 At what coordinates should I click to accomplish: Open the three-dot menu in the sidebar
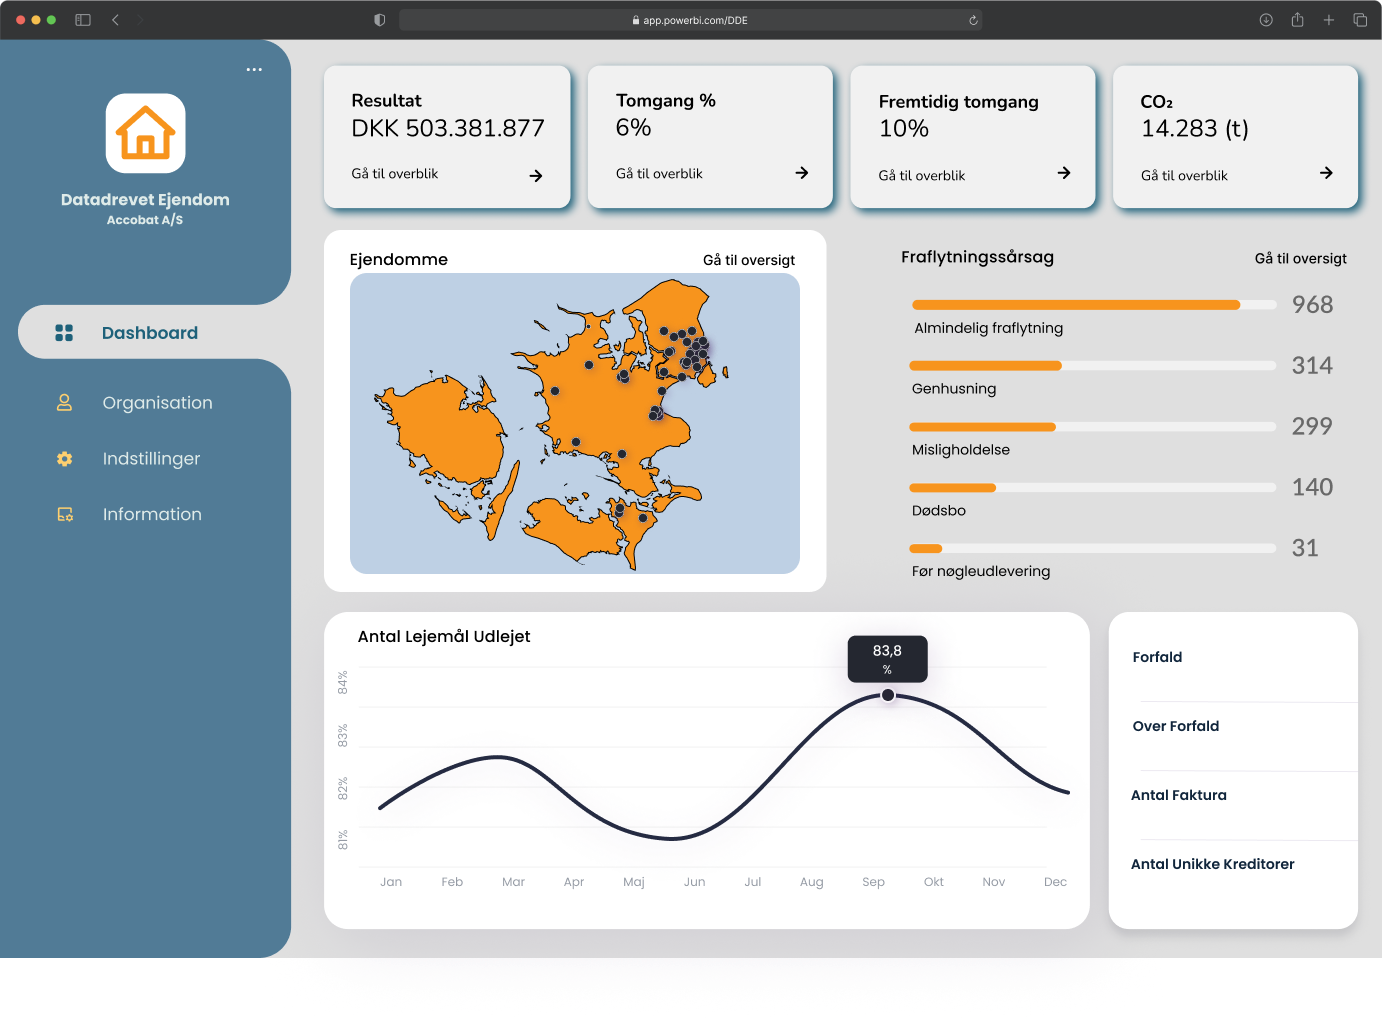[x=254, y=70]
